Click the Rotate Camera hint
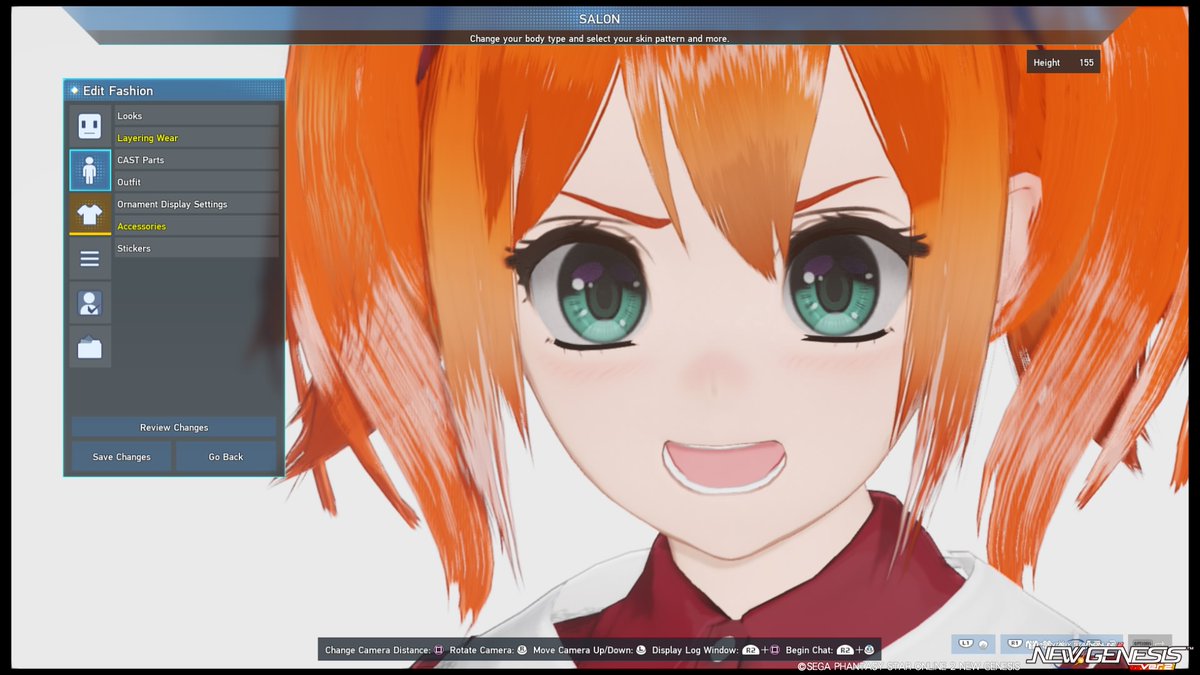This screenshot has height=675, width=1200. (x=488, y=650)
